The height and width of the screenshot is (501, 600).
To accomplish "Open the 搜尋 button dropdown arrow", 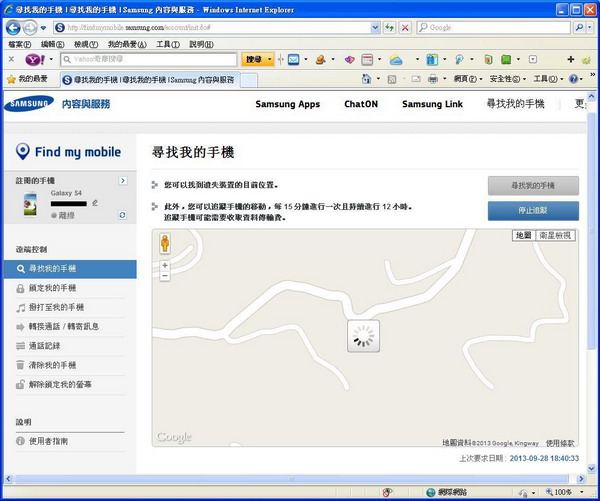I will coord(269,59).
